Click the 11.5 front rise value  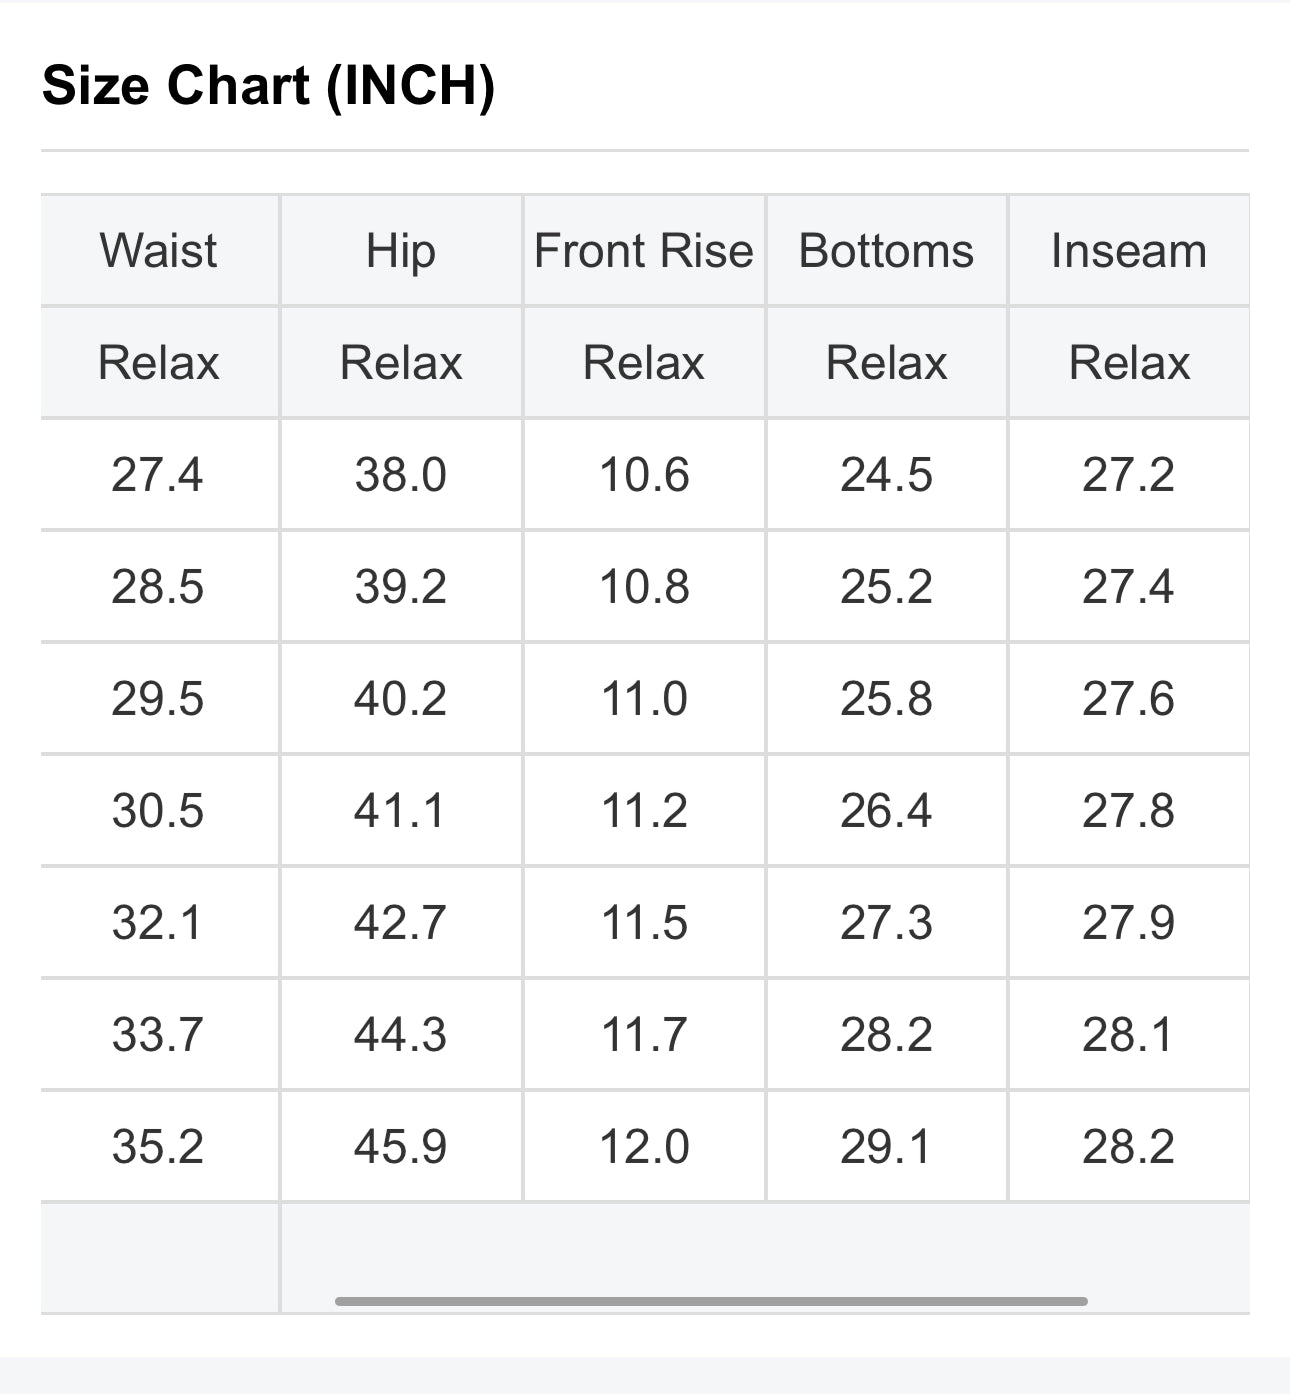coord(644,922)
